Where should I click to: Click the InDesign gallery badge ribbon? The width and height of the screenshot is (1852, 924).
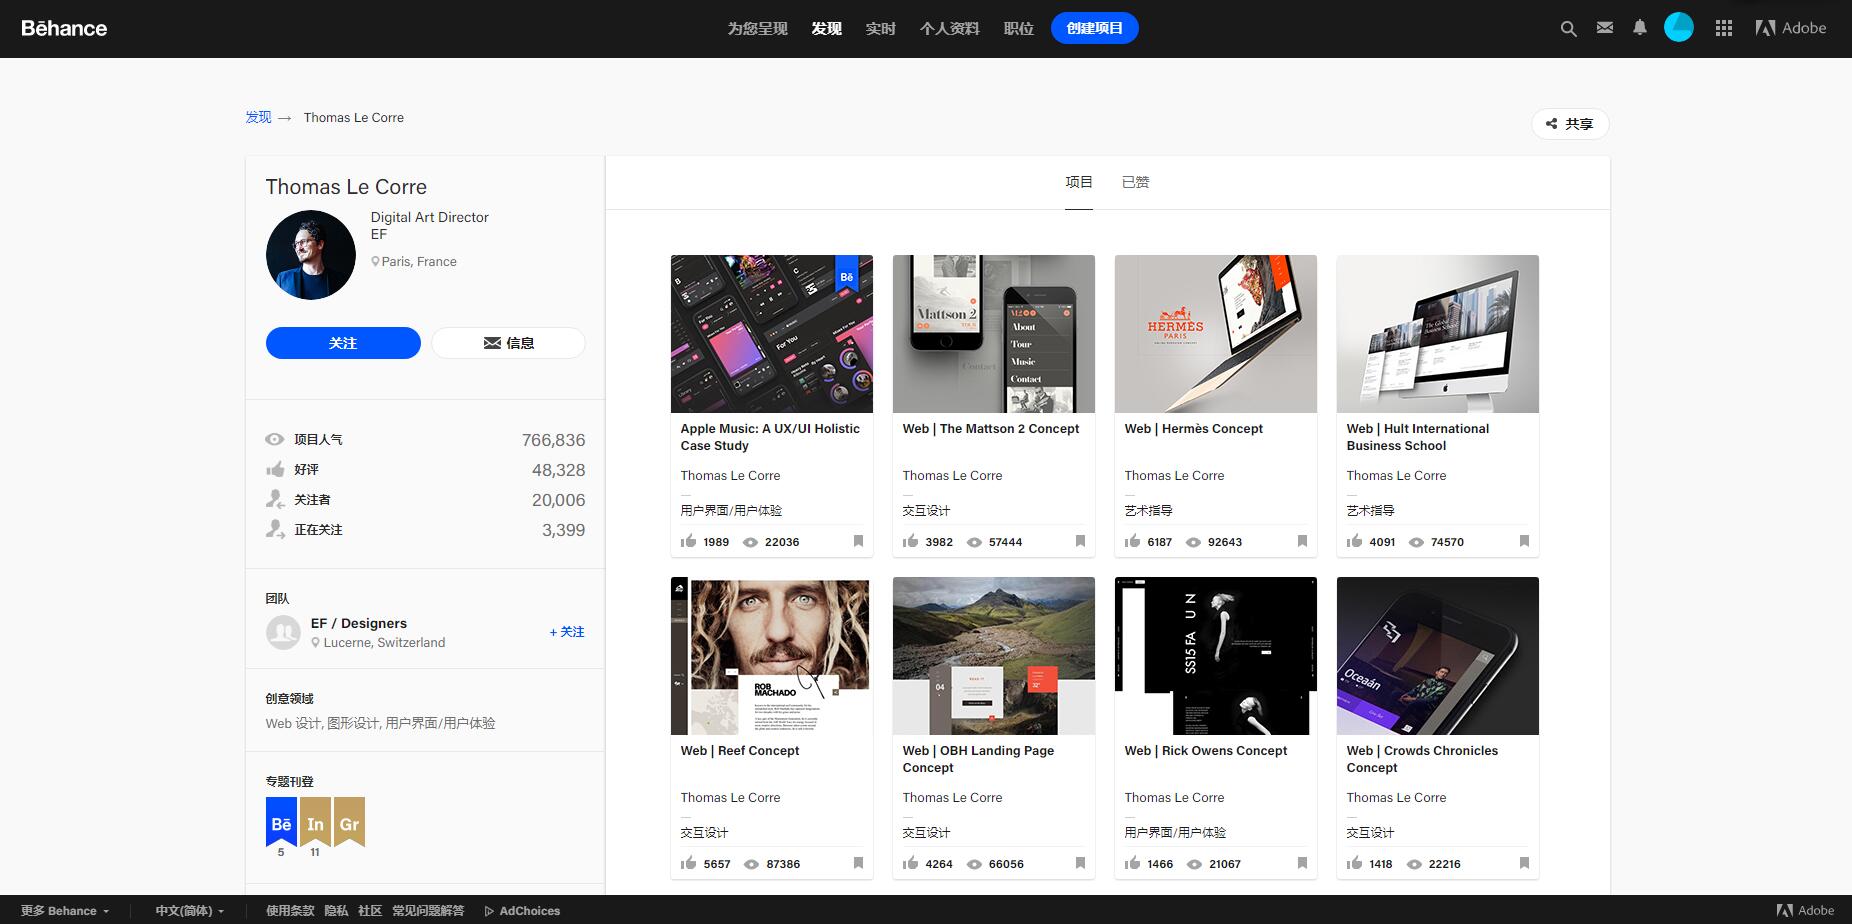point(315,822)
